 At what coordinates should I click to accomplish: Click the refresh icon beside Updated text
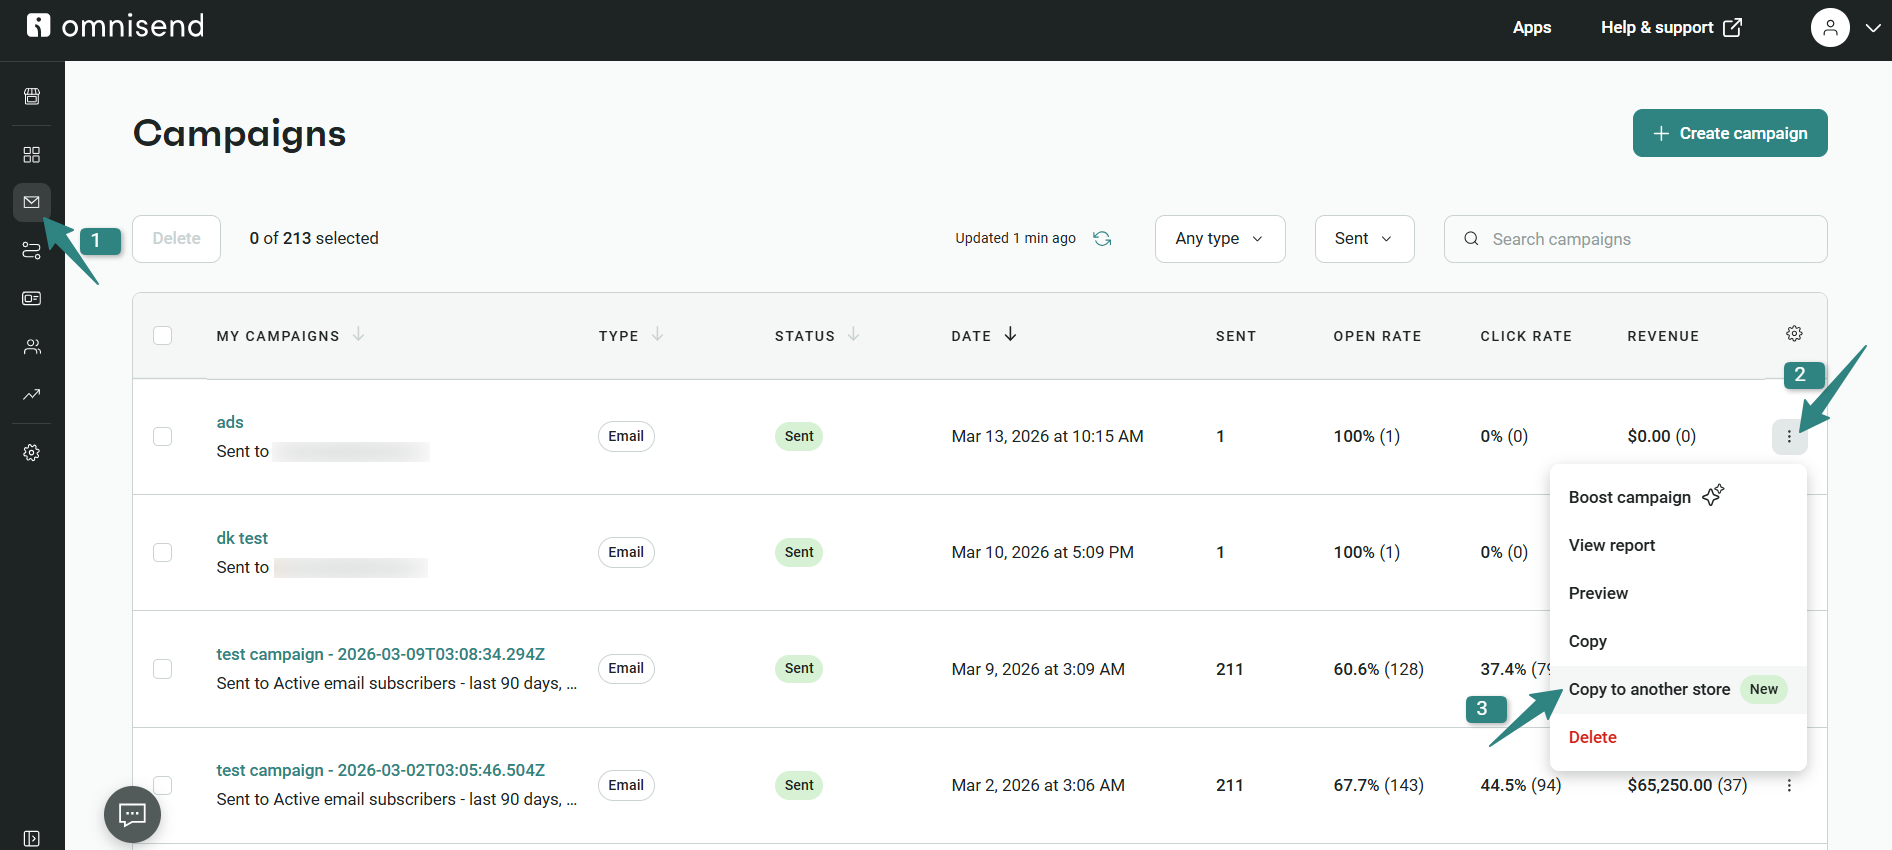(x=1102, y=239)
